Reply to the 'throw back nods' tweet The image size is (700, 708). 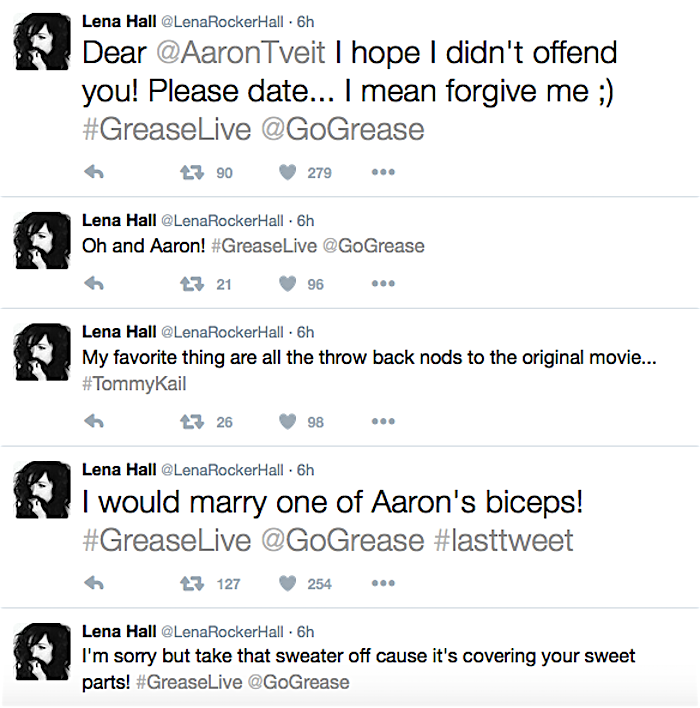[x=95, y=422]
